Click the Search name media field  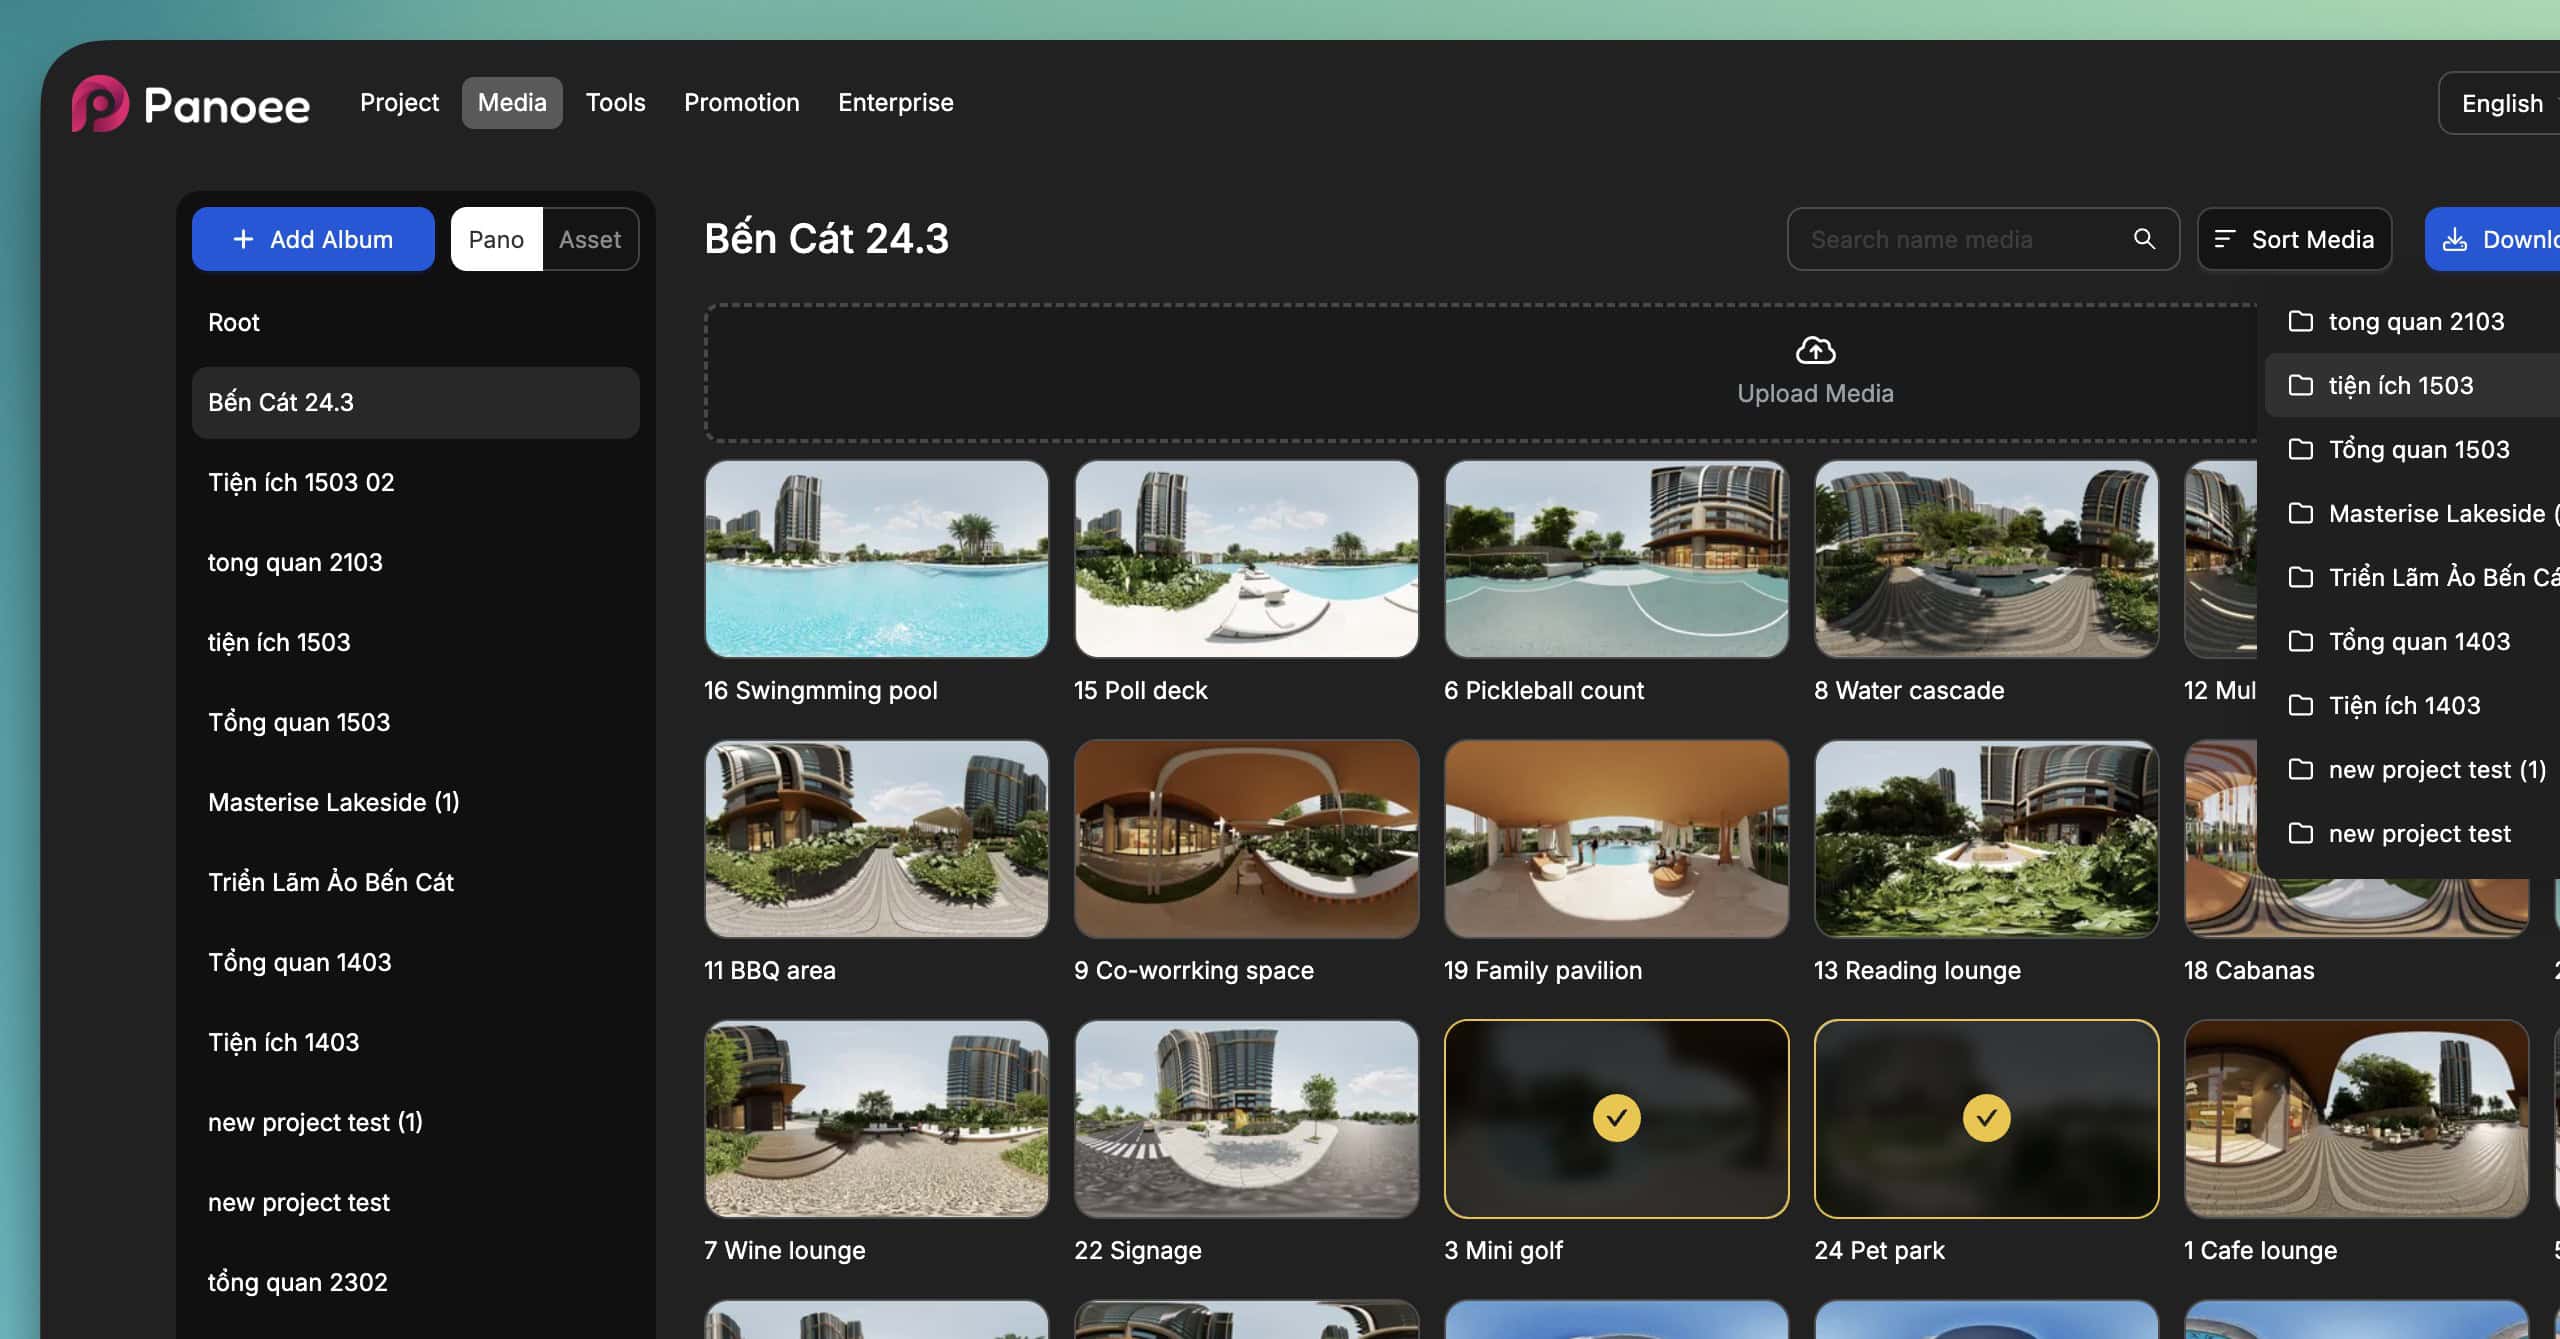pos(1960,239)
